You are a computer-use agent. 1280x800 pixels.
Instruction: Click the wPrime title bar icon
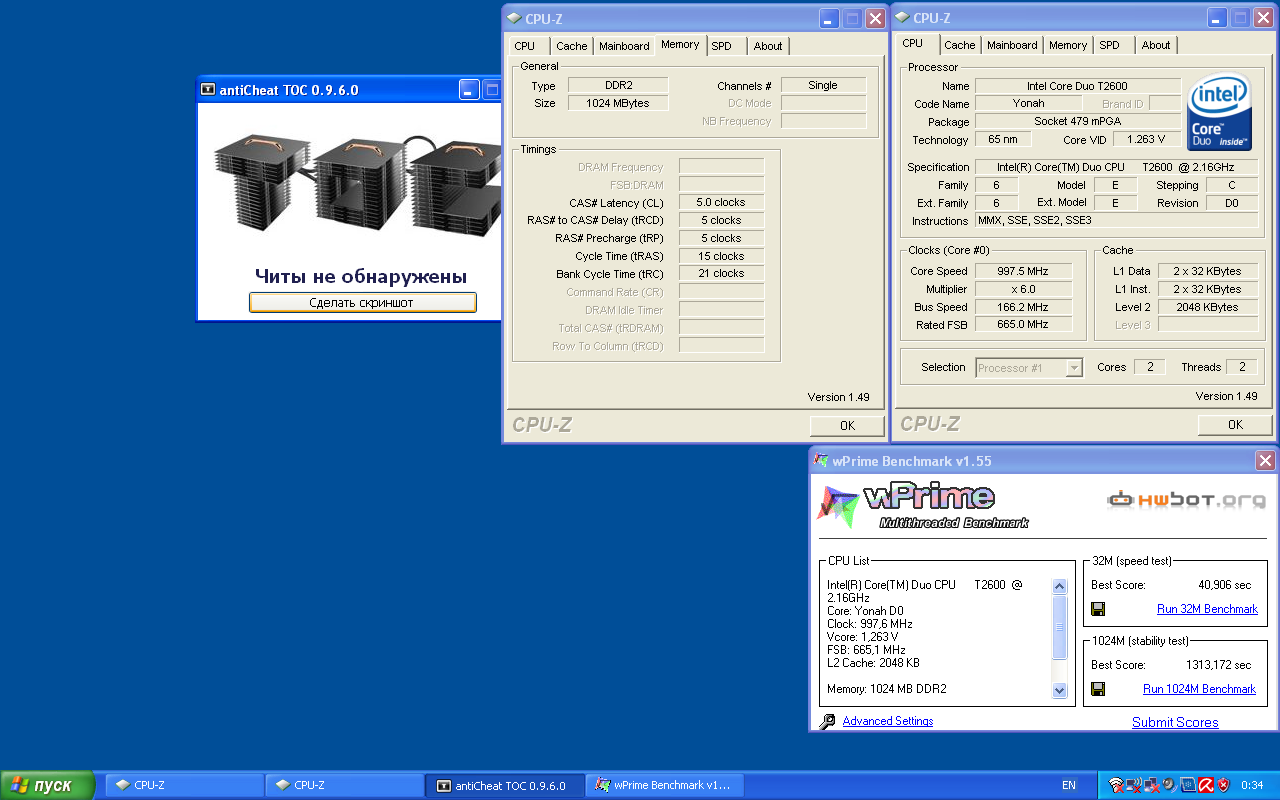(821, 461)
